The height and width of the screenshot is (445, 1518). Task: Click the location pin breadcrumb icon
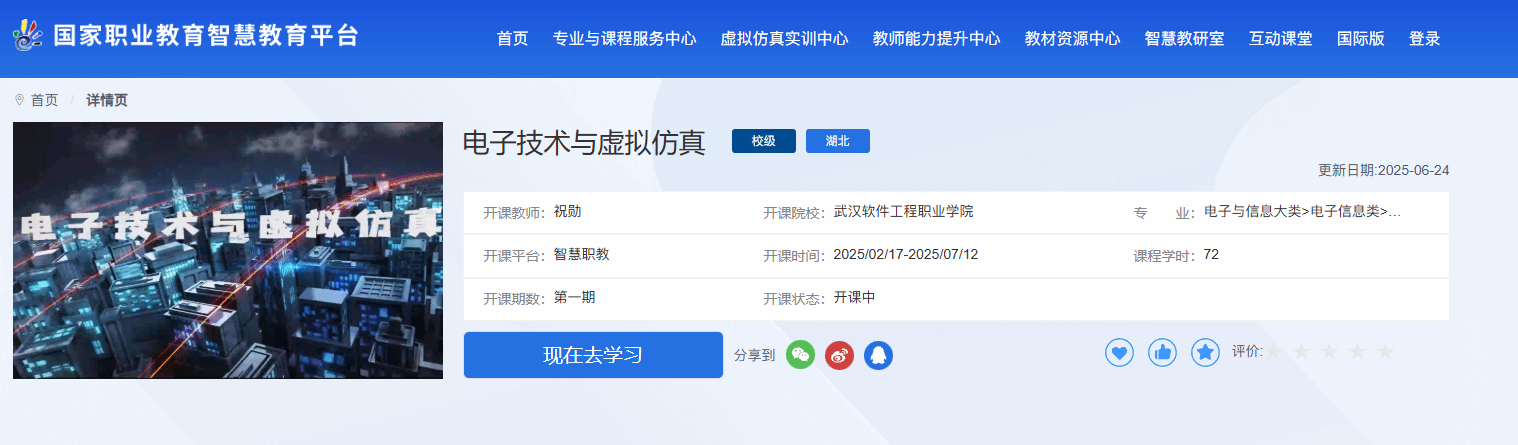[19, 100]
